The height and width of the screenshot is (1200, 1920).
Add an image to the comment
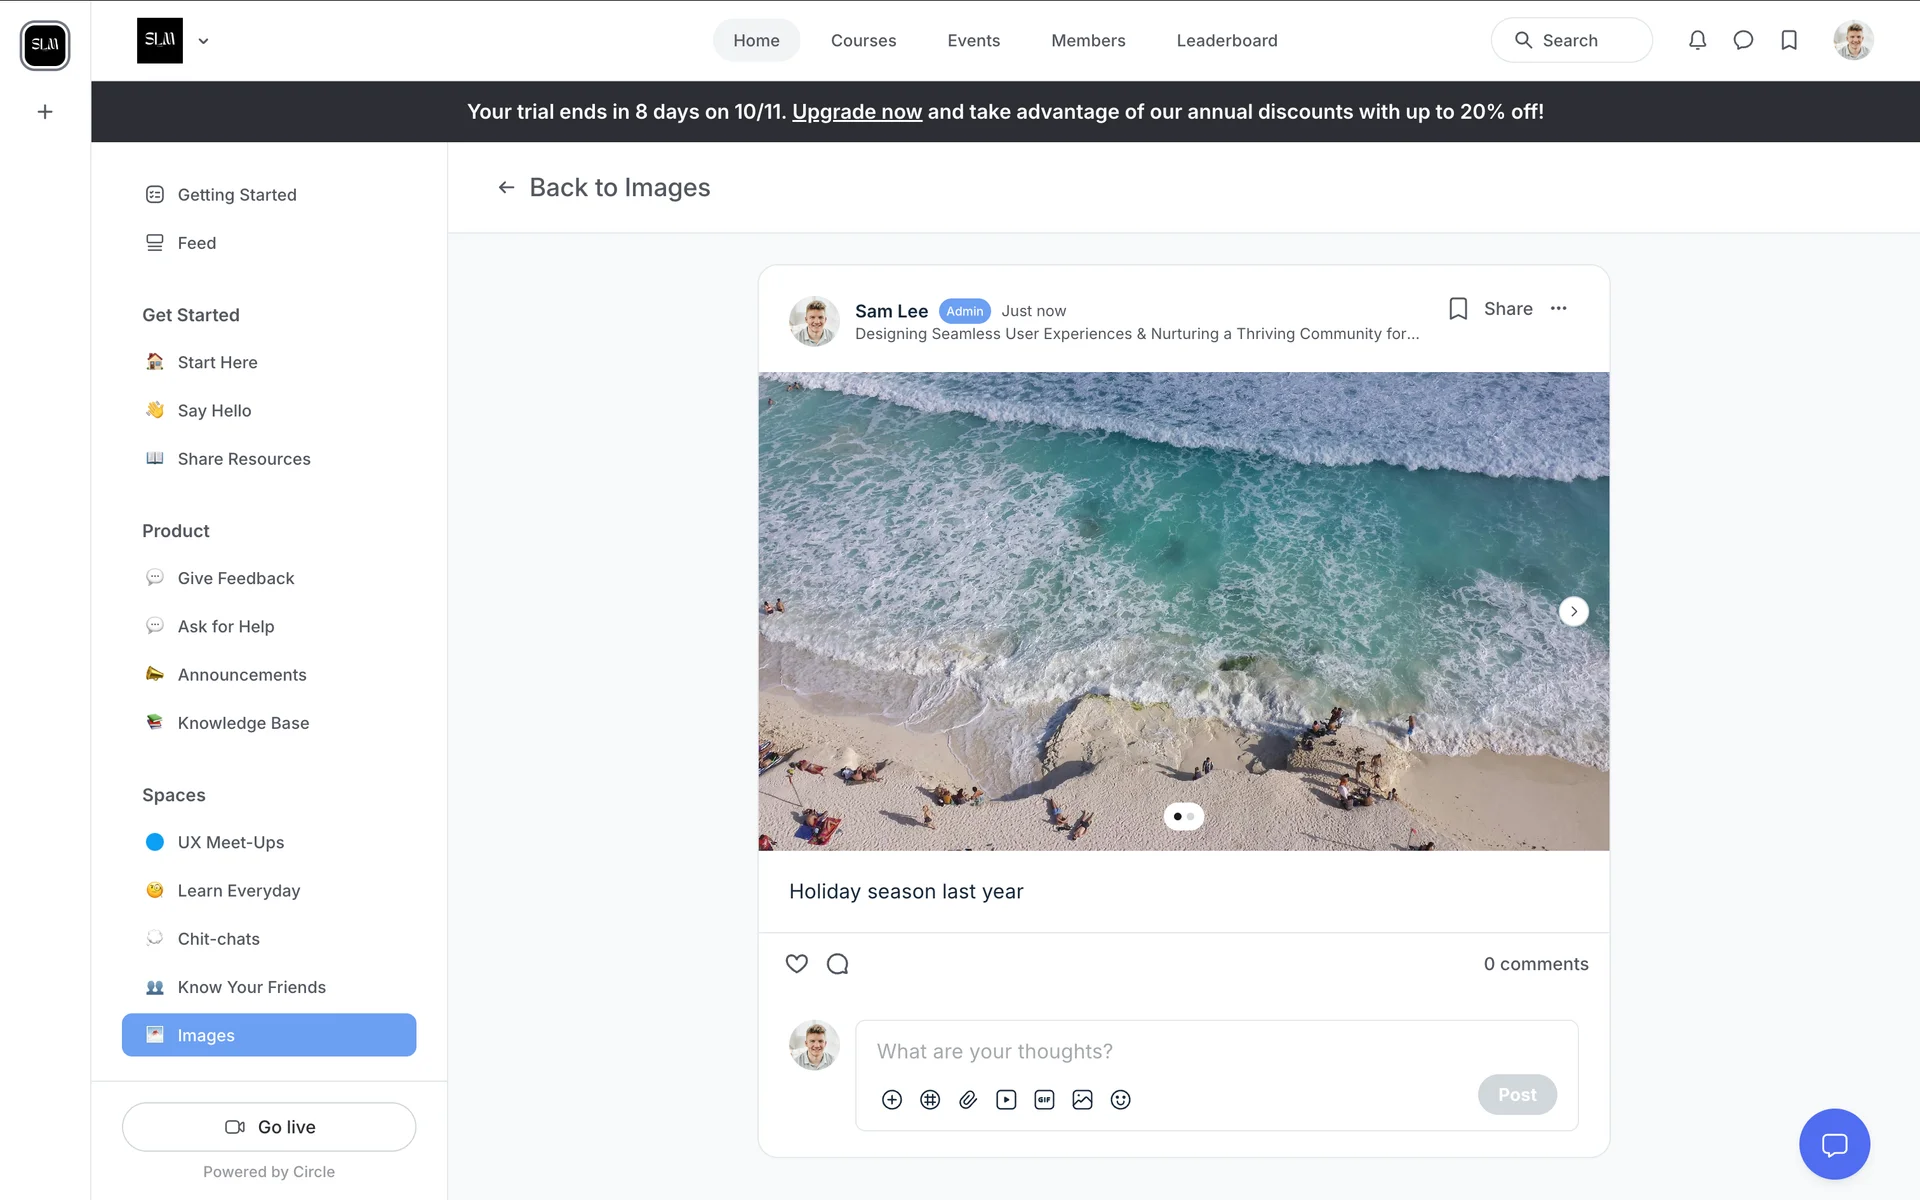(1082, 1100)
